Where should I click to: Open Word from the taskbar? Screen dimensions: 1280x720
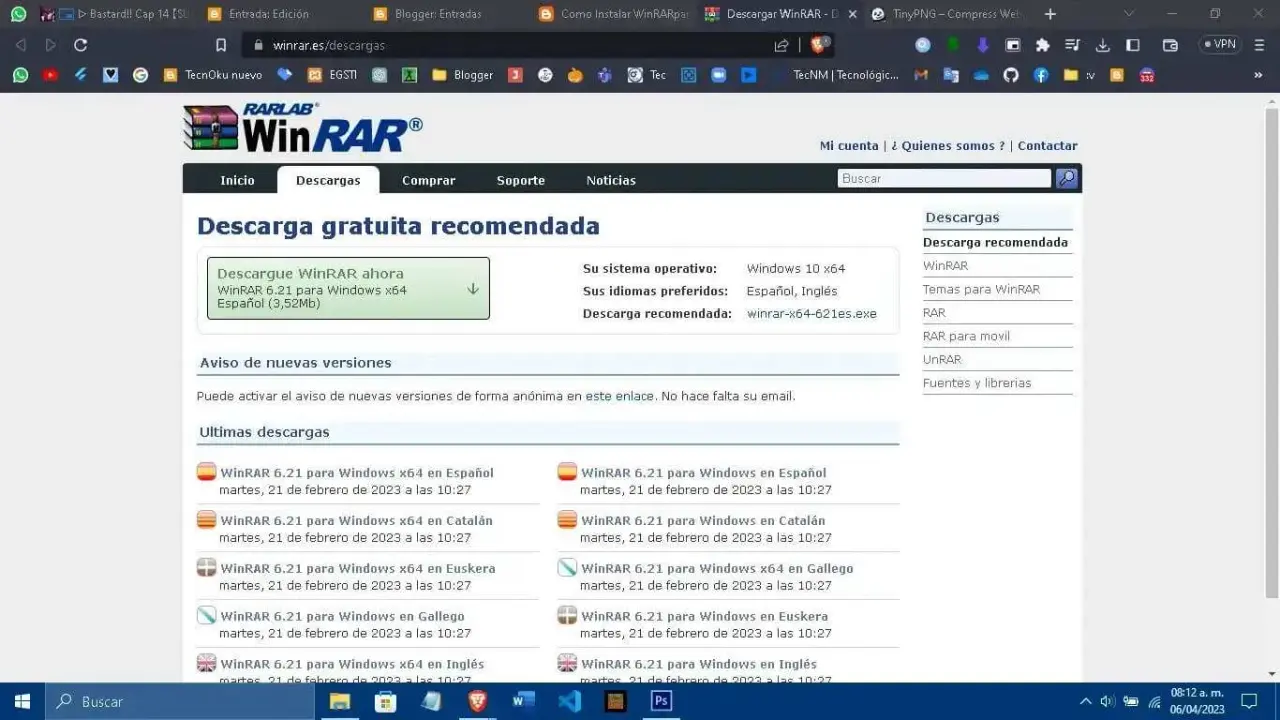pyautogui.click(x=523, y=701)
